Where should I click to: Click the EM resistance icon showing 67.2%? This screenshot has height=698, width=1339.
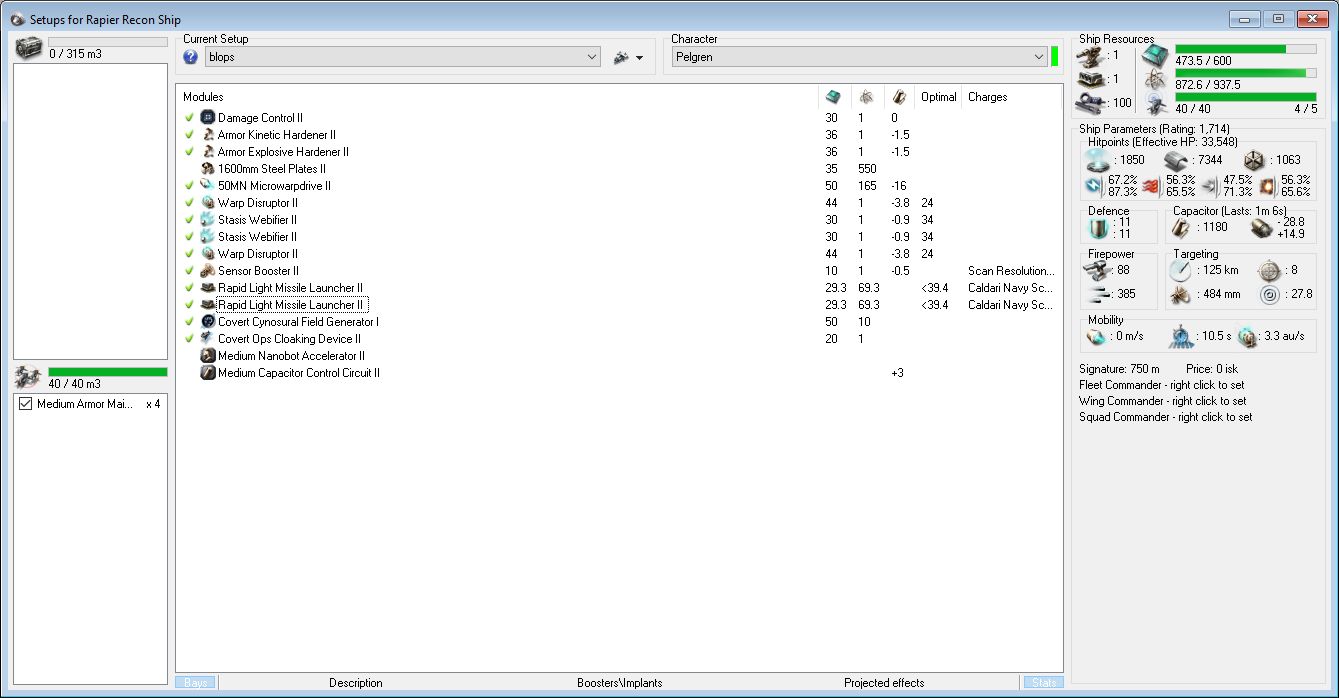click(x=1096, y=186)
